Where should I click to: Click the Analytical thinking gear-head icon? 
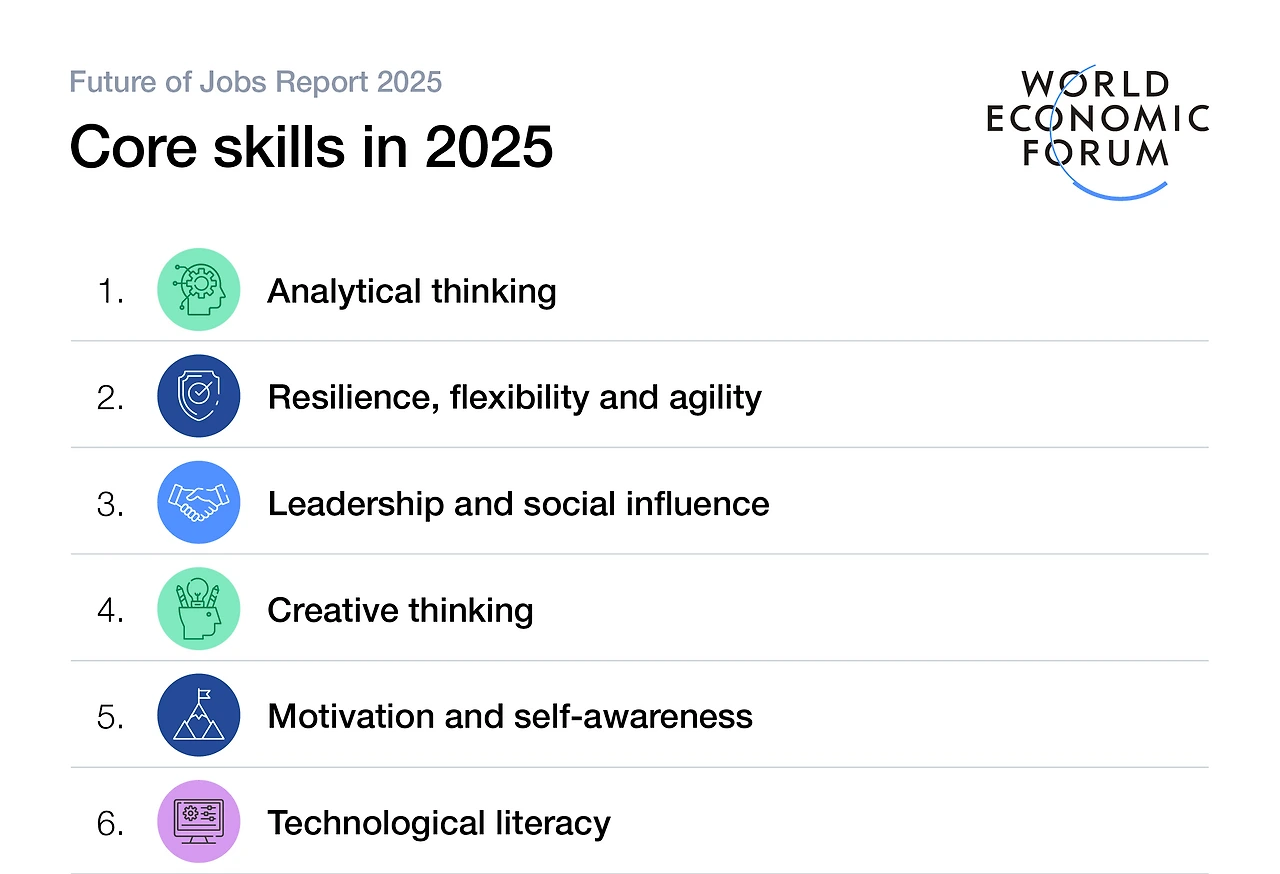tap(199, 290)
